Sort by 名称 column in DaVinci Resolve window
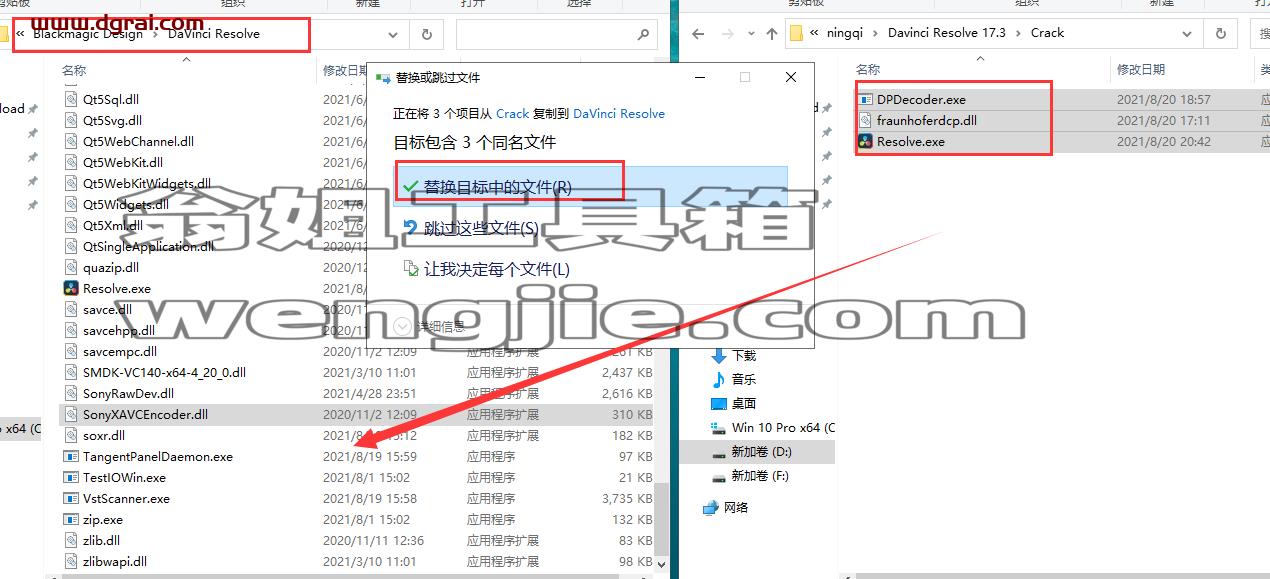Screen dimensions: 1270x579 [x=74, y=71]
